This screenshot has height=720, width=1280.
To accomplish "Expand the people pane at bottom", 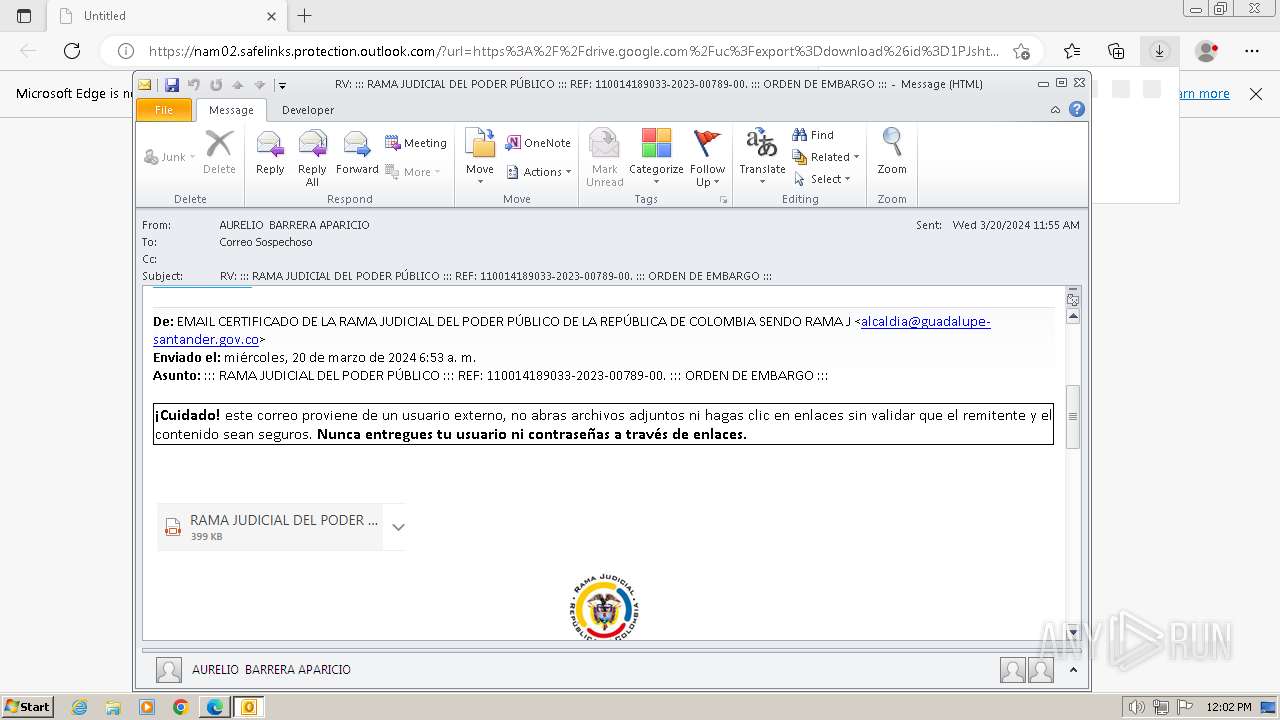I will click(1073, 670).
